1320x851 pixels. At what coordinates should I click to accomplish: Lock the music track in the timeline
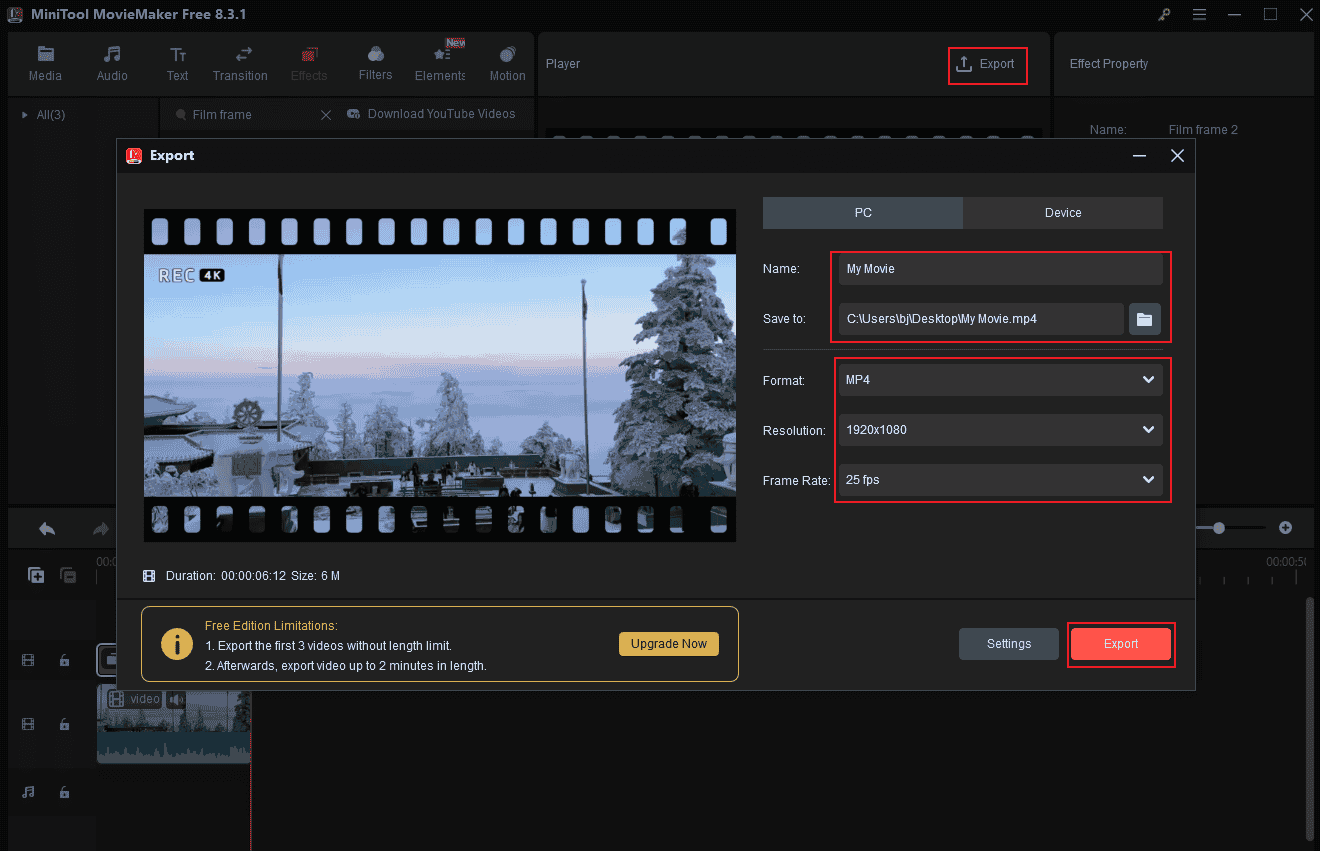coord(64,792)
